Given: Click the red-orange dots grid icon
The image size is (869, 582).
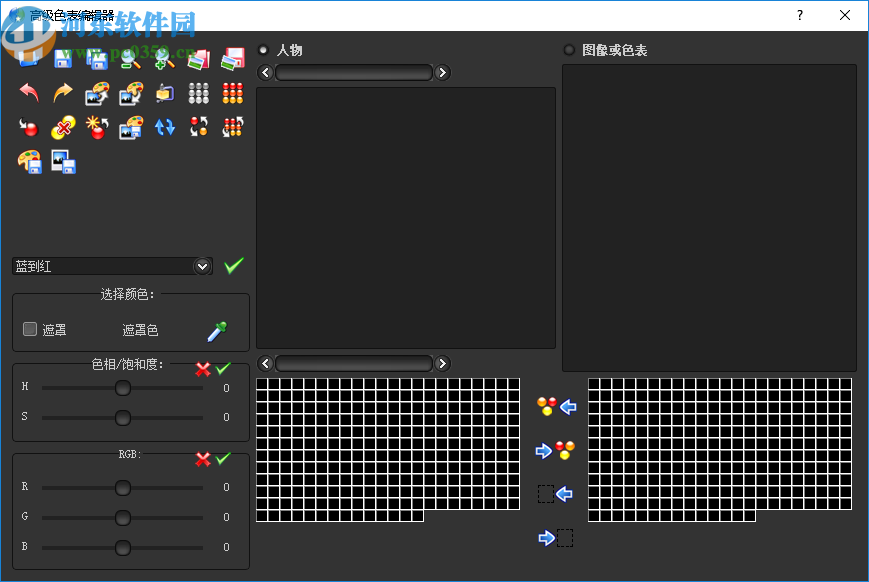Looking at the screenshot, I should pyautogui.click(x=233, y=93).
